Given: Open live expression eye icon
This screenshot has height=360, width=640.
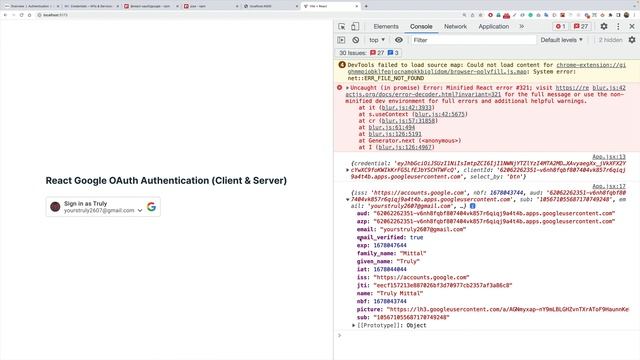Looking at the screenshot, I should [x=398, y=40].
